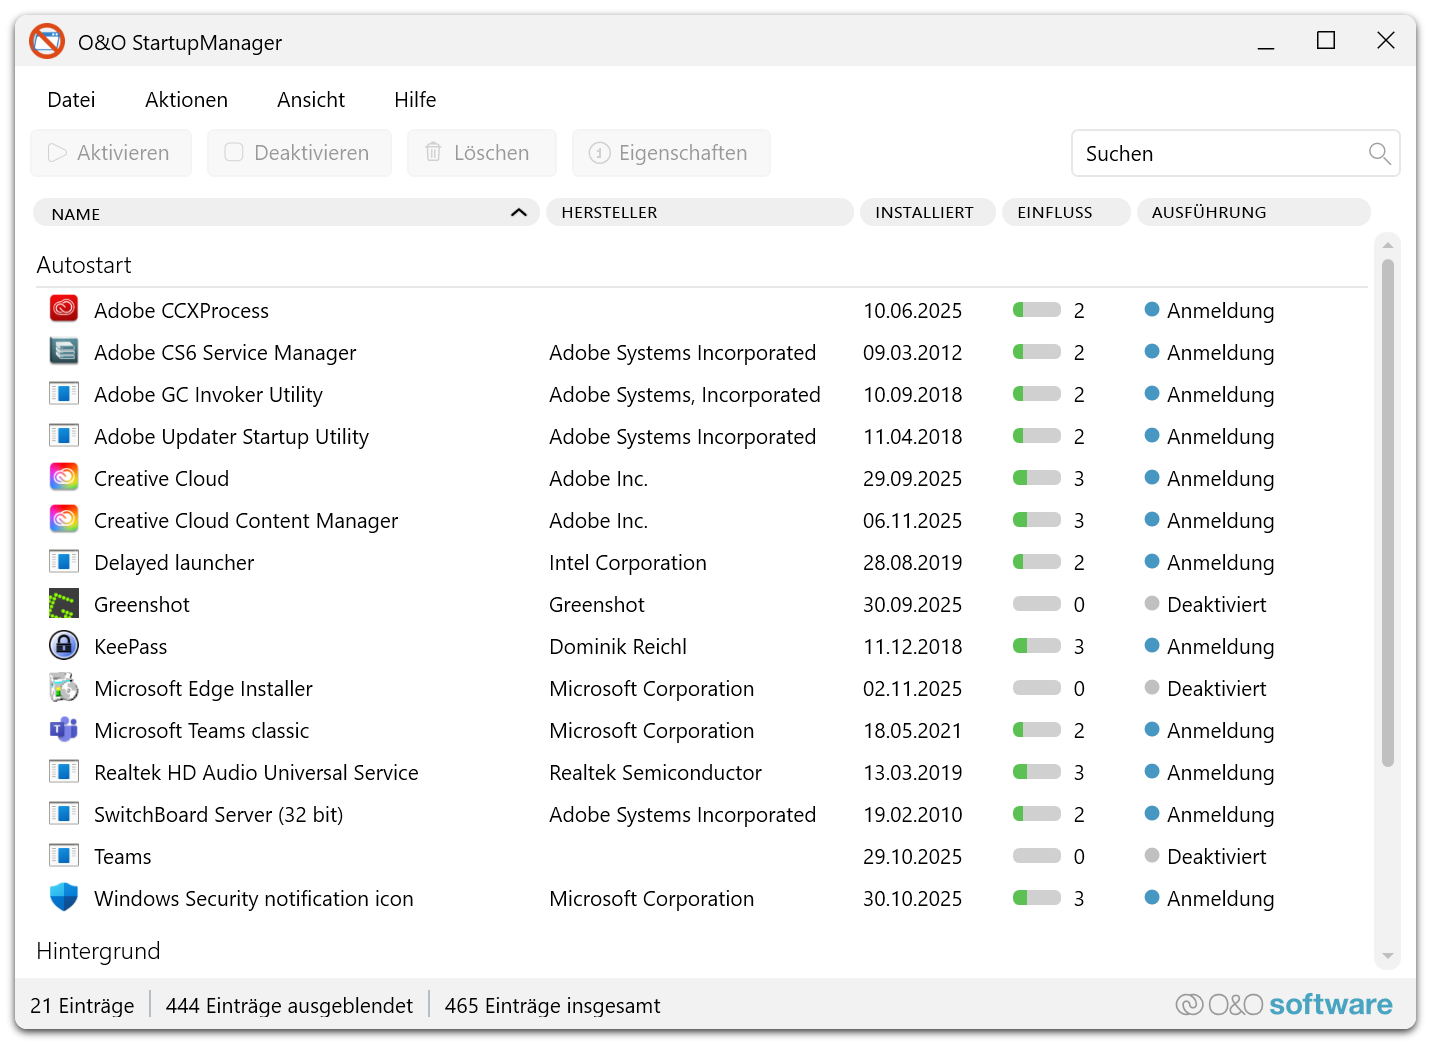Collapse the Autostart group header
Screen dimensions: 1431x1044
pyautogui.click(x=84, y=265)
